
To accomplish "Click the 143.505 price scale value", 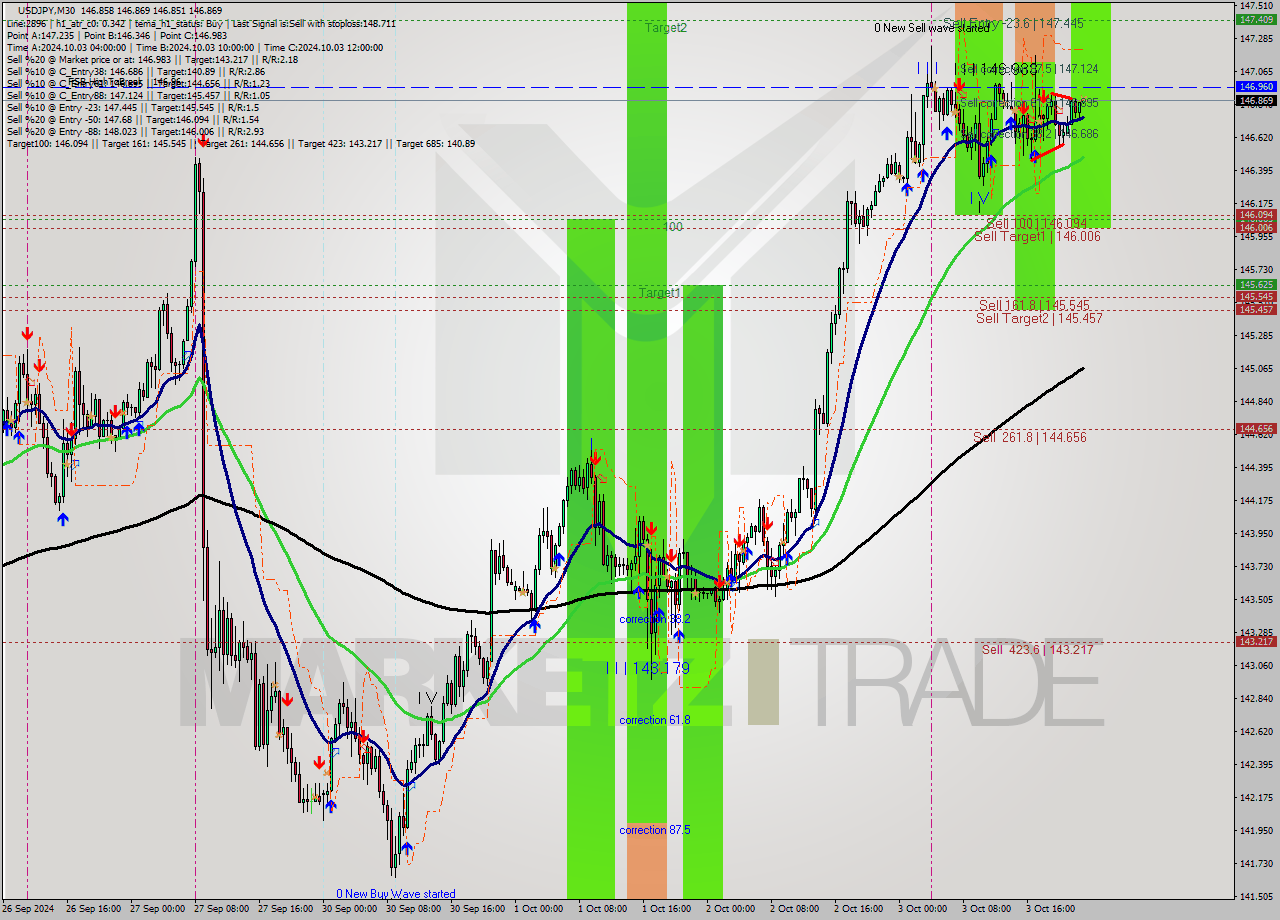I will pos(1257,600).
